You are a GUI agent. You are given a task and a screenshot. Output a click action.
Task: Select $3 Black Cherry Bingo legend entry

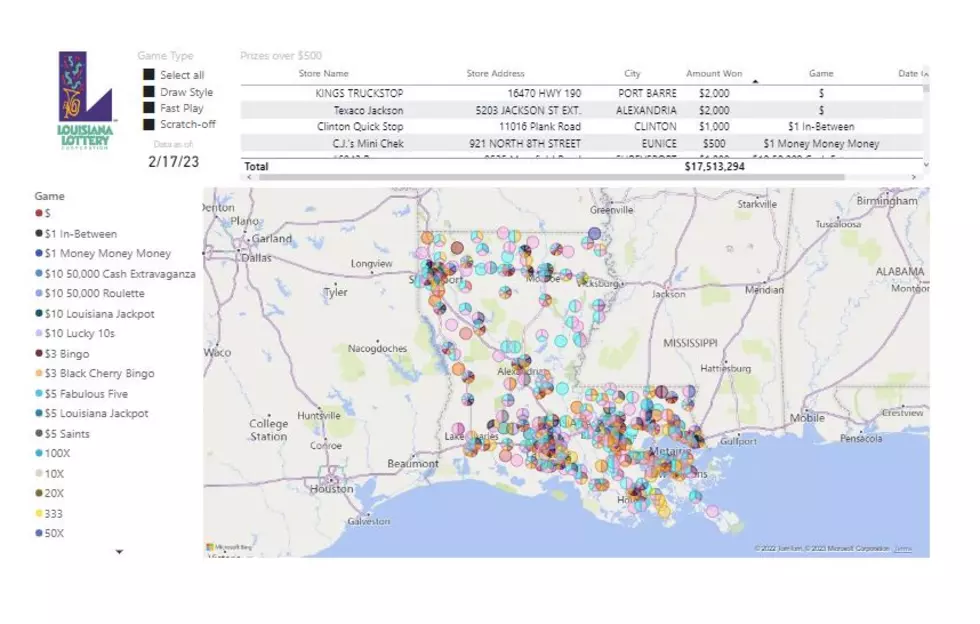(x=95, y=373)
